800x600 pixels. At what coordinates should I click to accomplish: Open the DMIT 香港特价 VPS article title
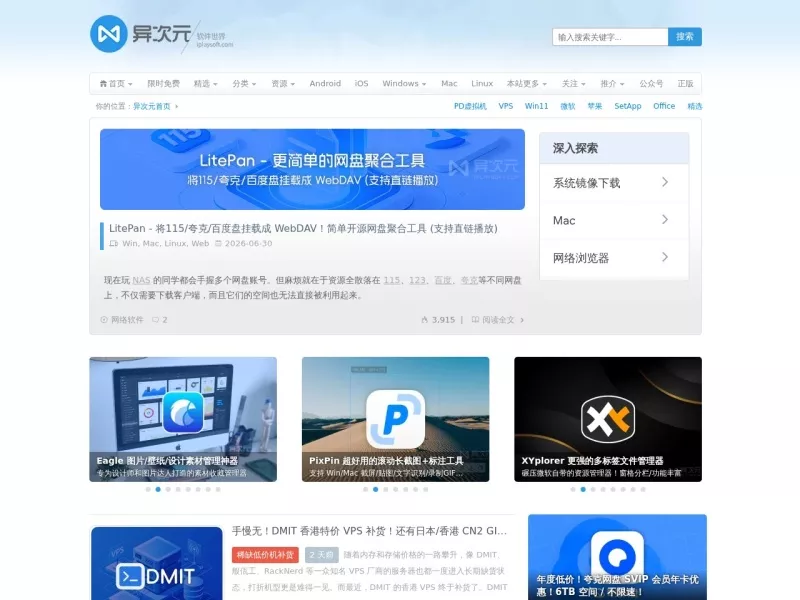tap(369, 531)
